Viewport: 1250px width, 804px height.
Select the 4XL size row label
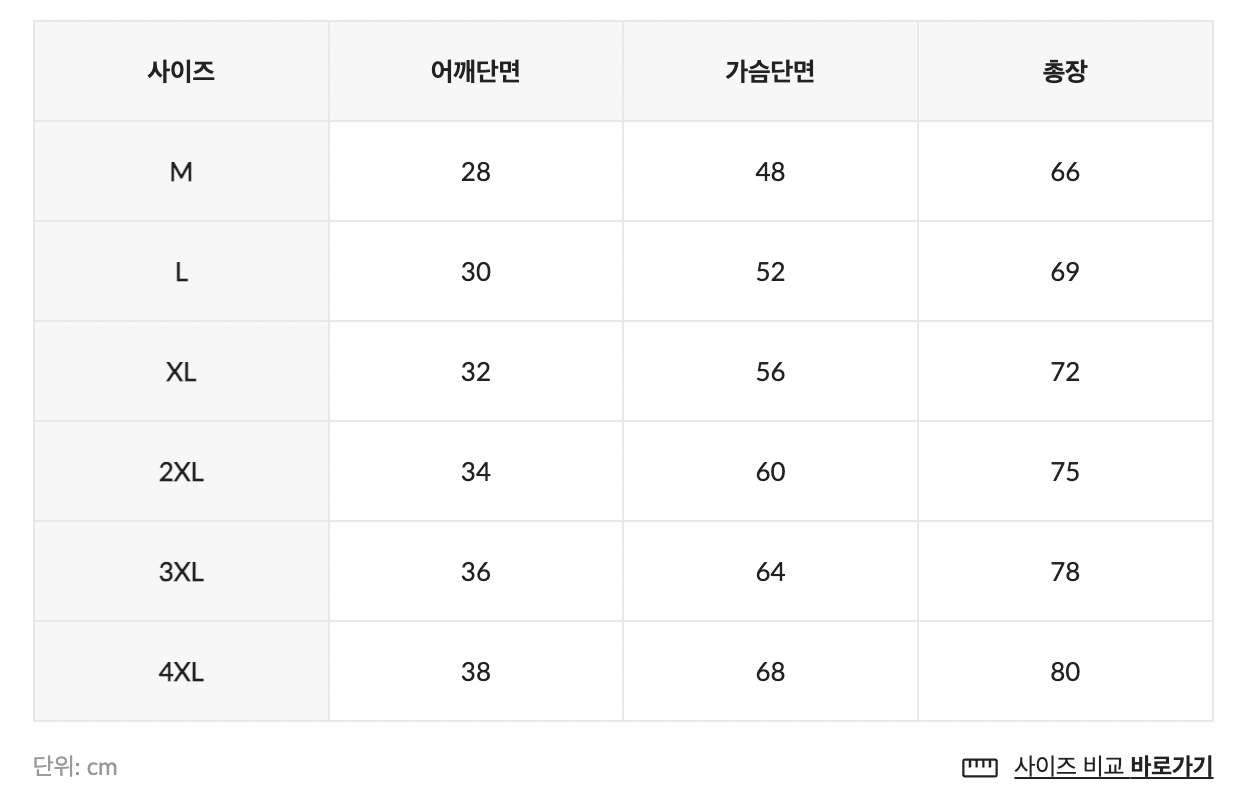coord(181,672)
